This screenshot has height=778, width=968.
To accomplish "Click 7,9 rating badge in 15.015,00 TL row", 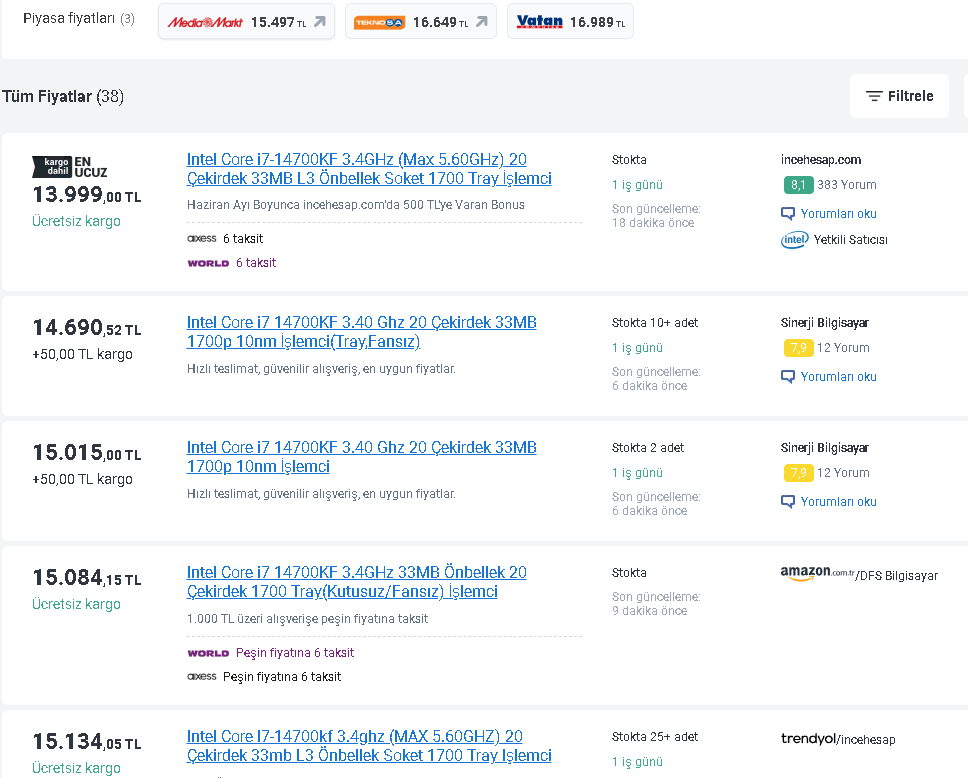I will 798,472.
